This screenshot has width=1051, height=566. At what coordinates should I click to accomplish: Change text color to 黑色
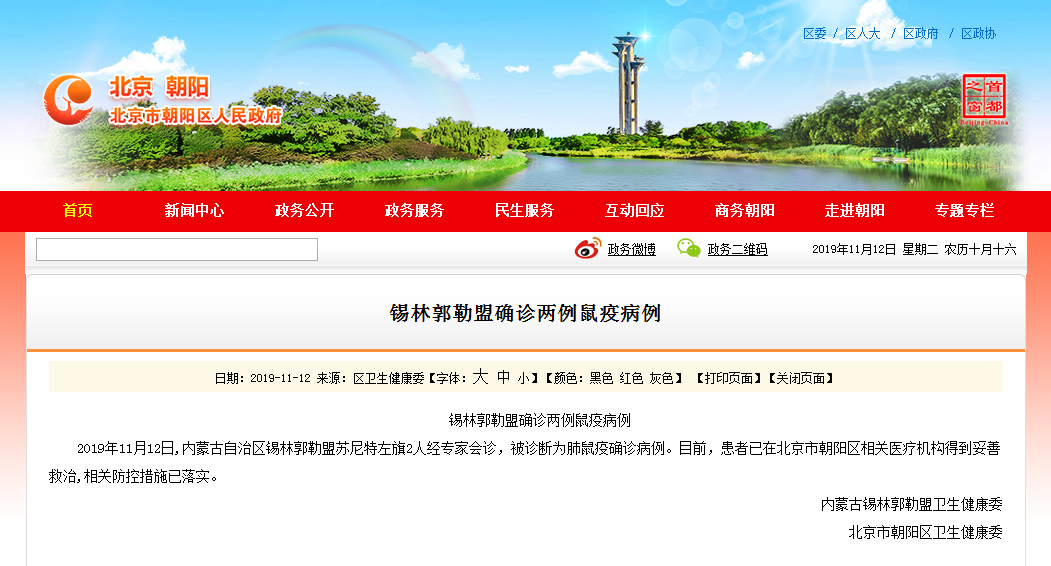601,379
